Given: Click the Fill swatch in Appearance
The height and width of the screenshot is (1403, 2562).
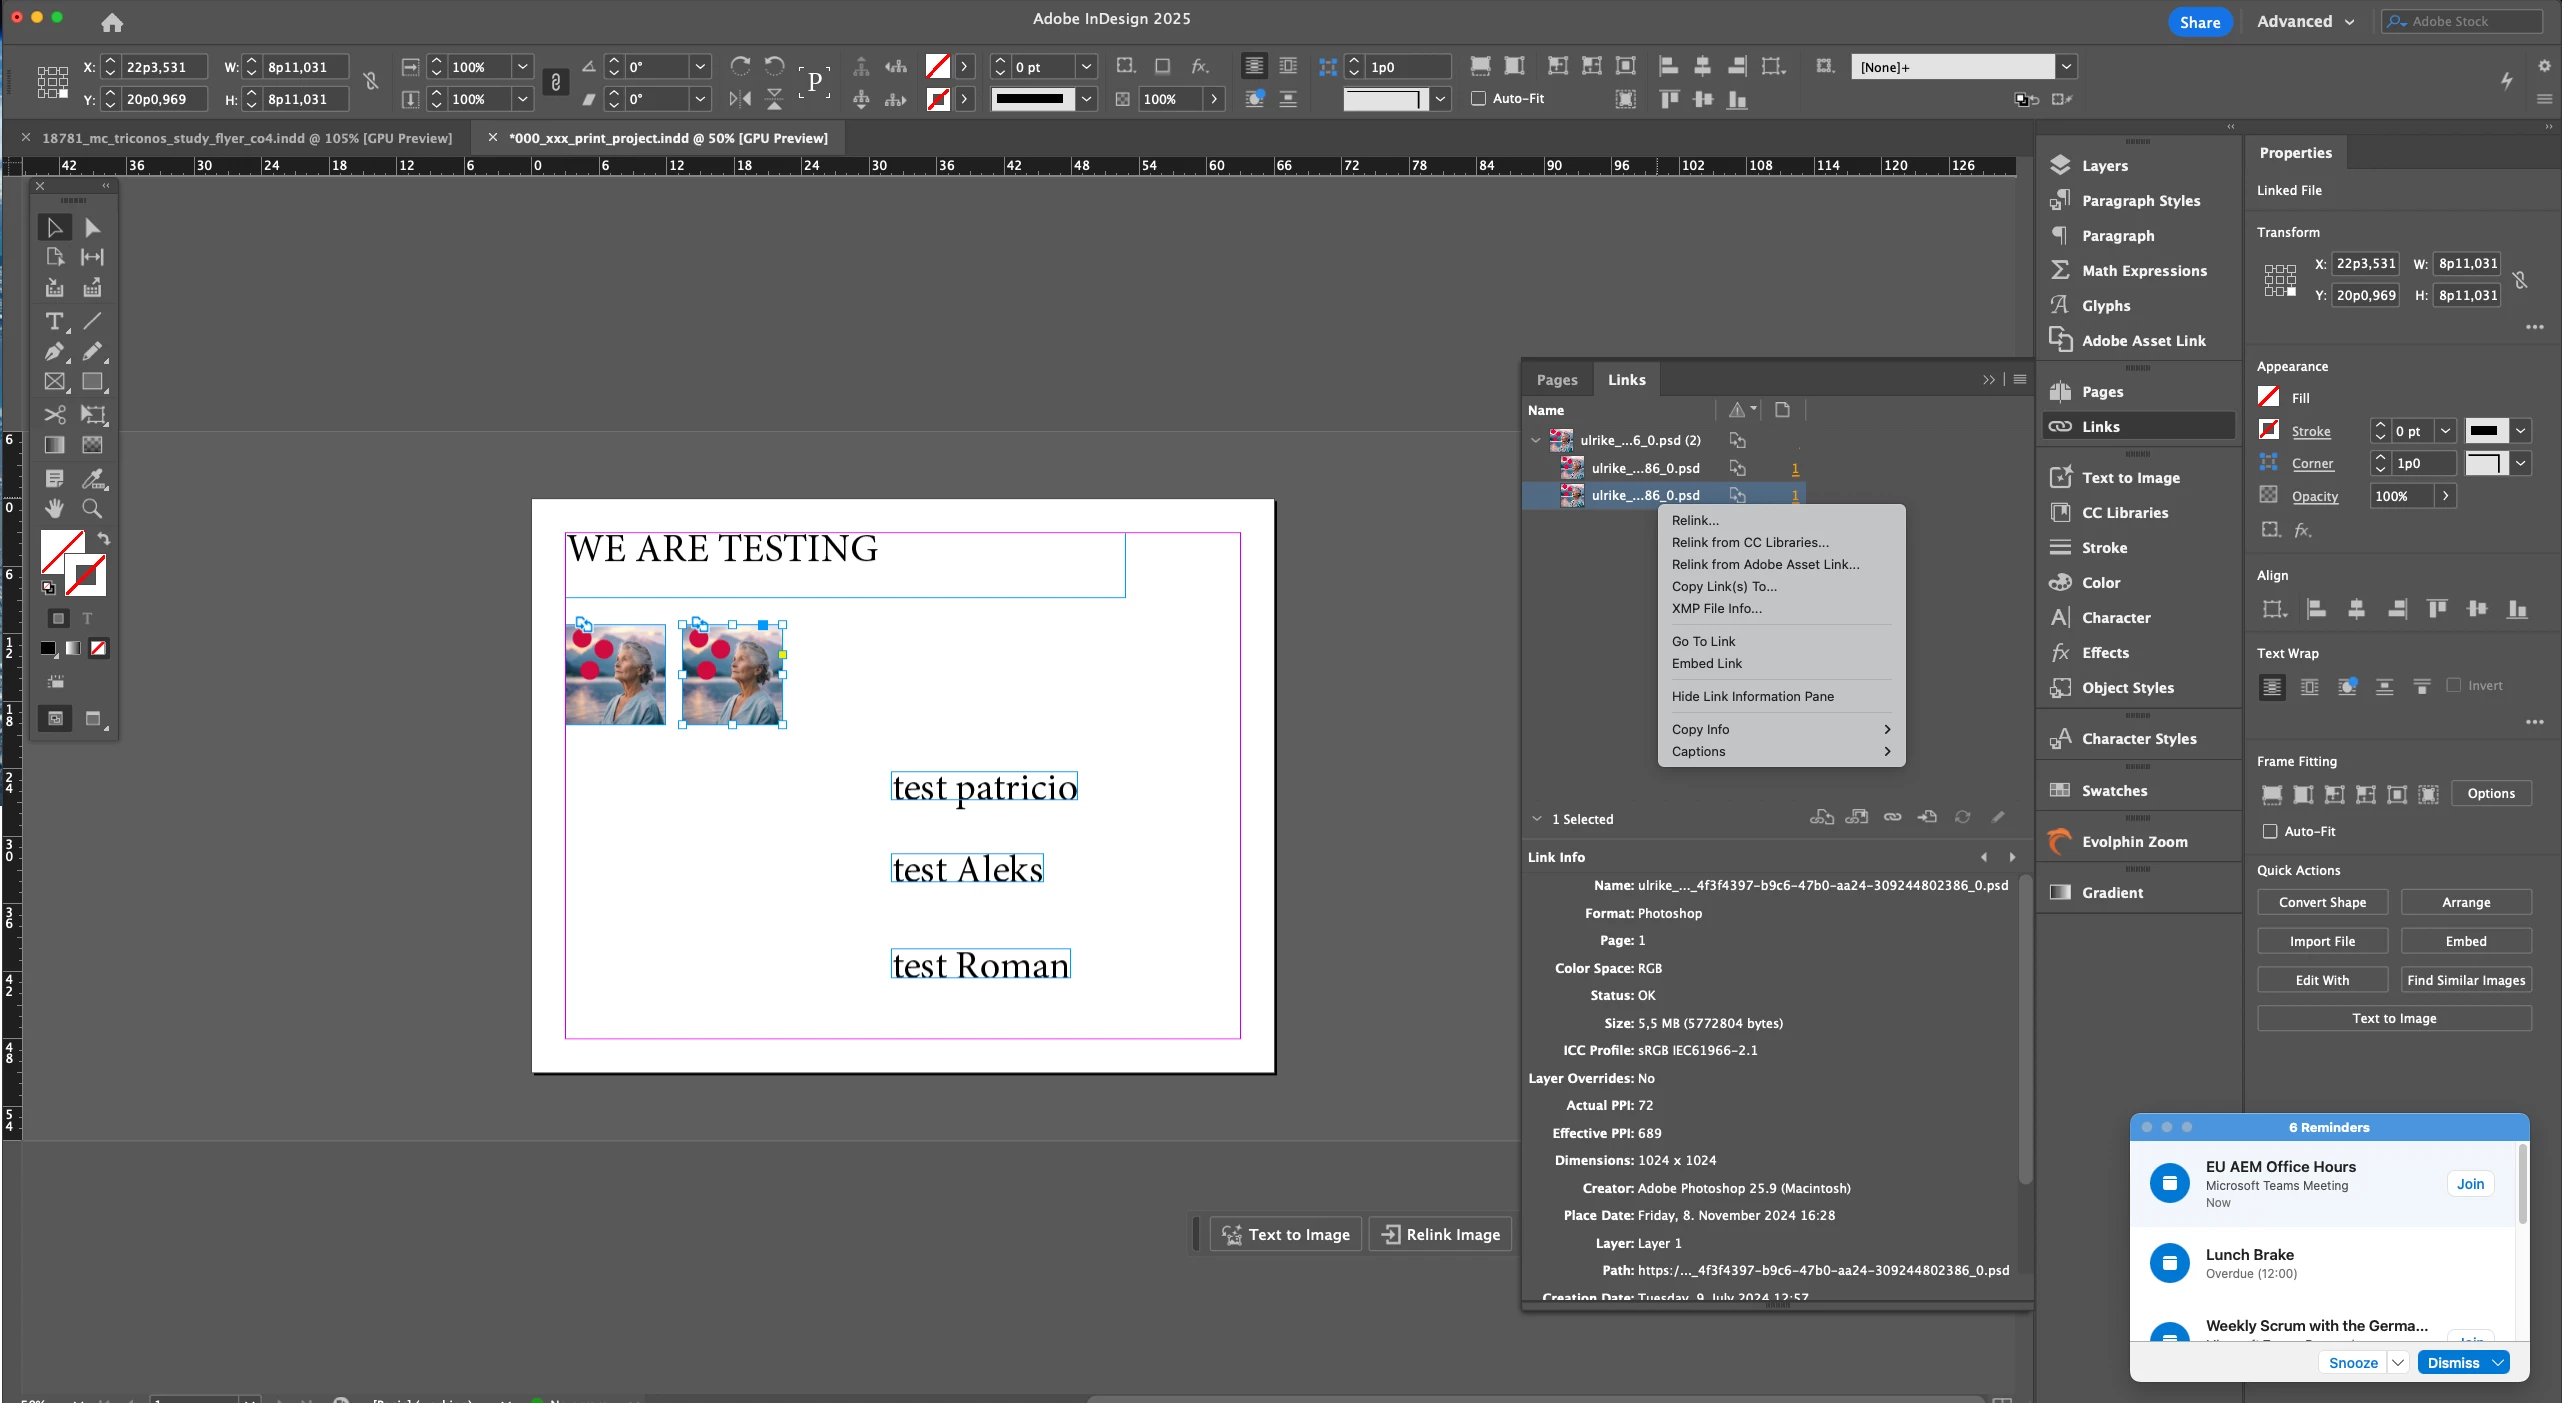Looking at the screenshot, I should coord(2269,397).
